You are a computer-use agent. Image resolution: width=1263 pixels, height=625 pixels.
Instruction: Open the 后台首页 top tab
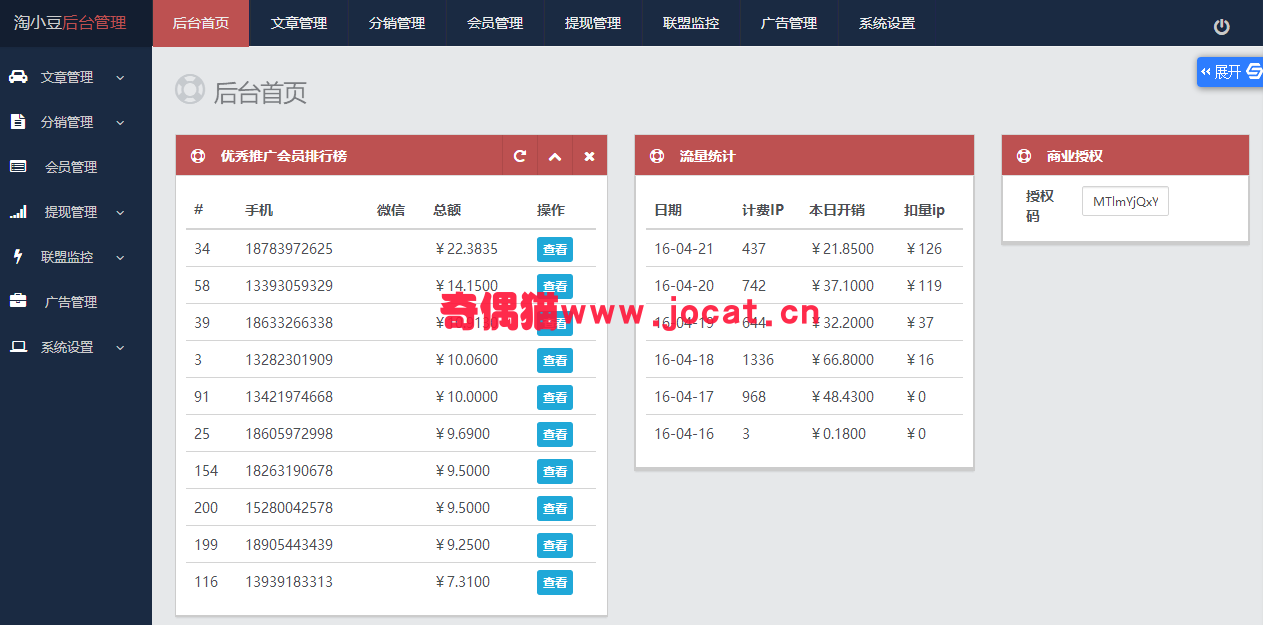pos(201,23)
